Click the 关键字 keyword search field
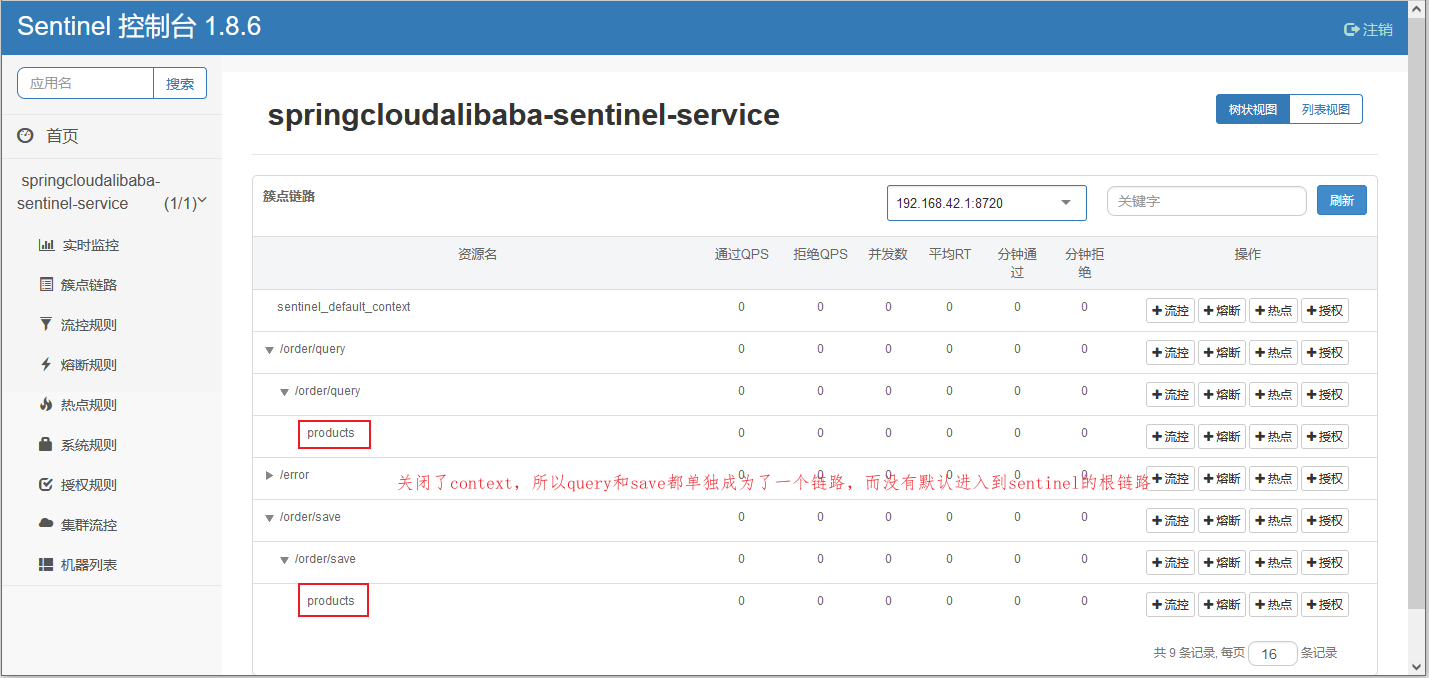 click(1206, 201)
